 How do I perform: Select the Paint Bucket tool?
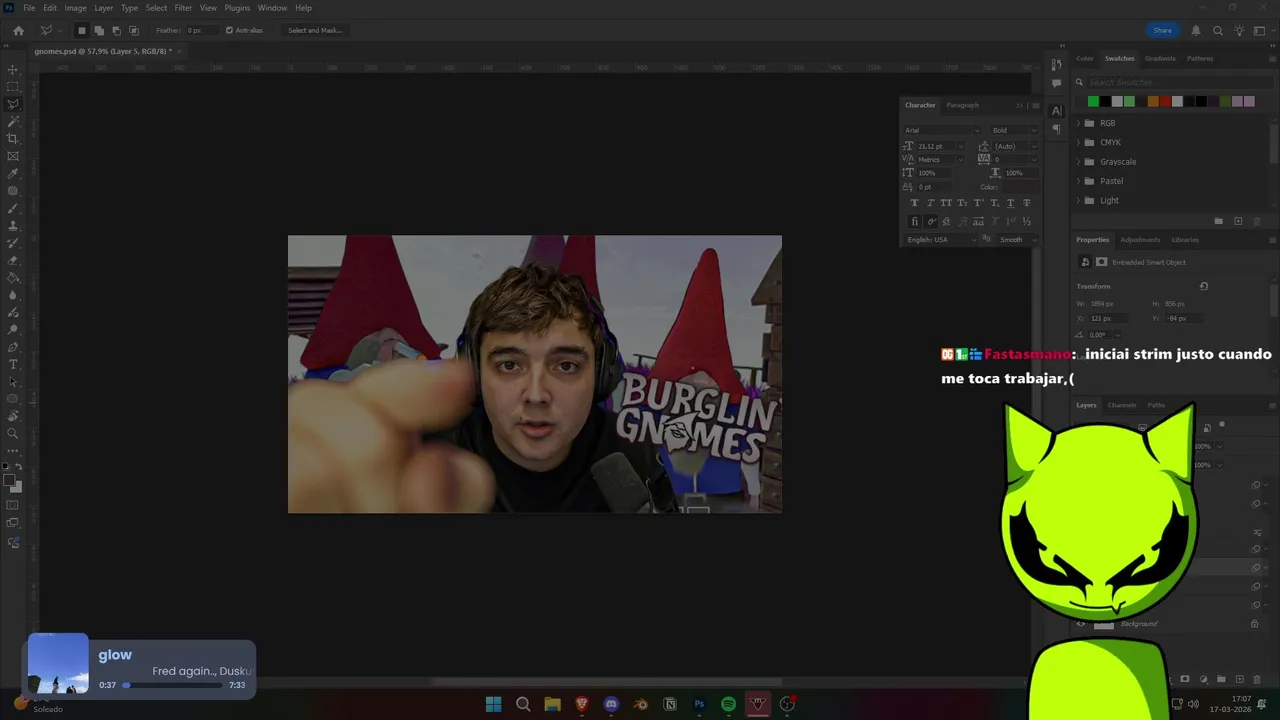click(13, 277)
